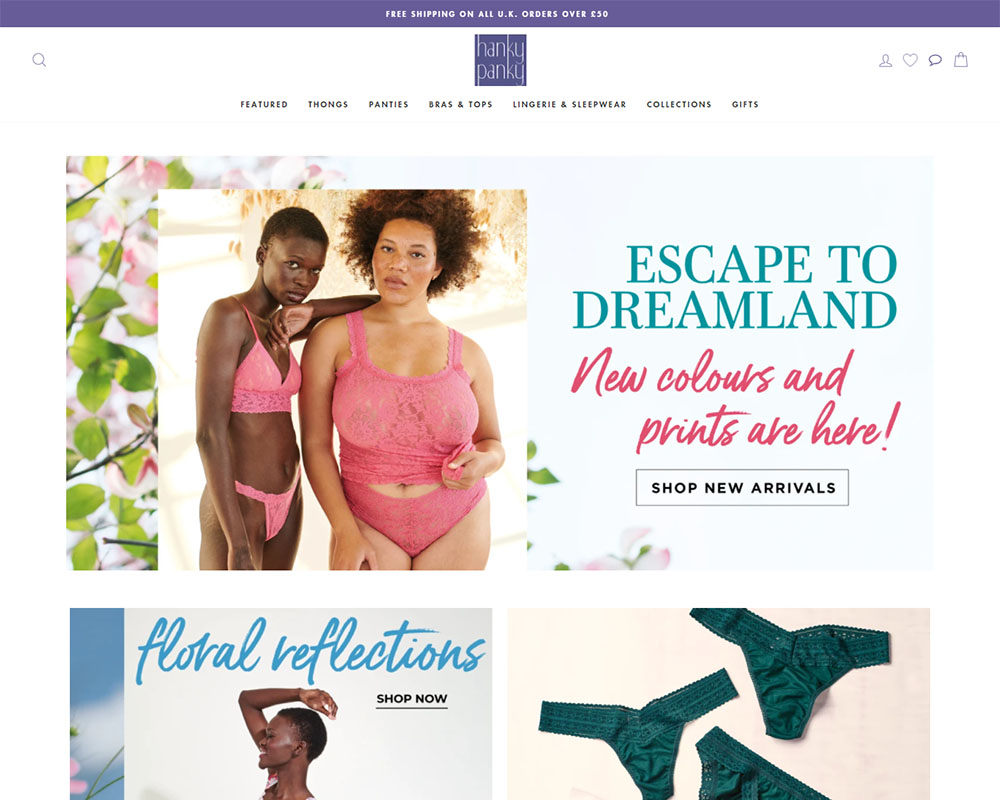Screen dimensions: 1000x800
Task: Click the Escape to Dreamland heading
Action: pos(734,286)
